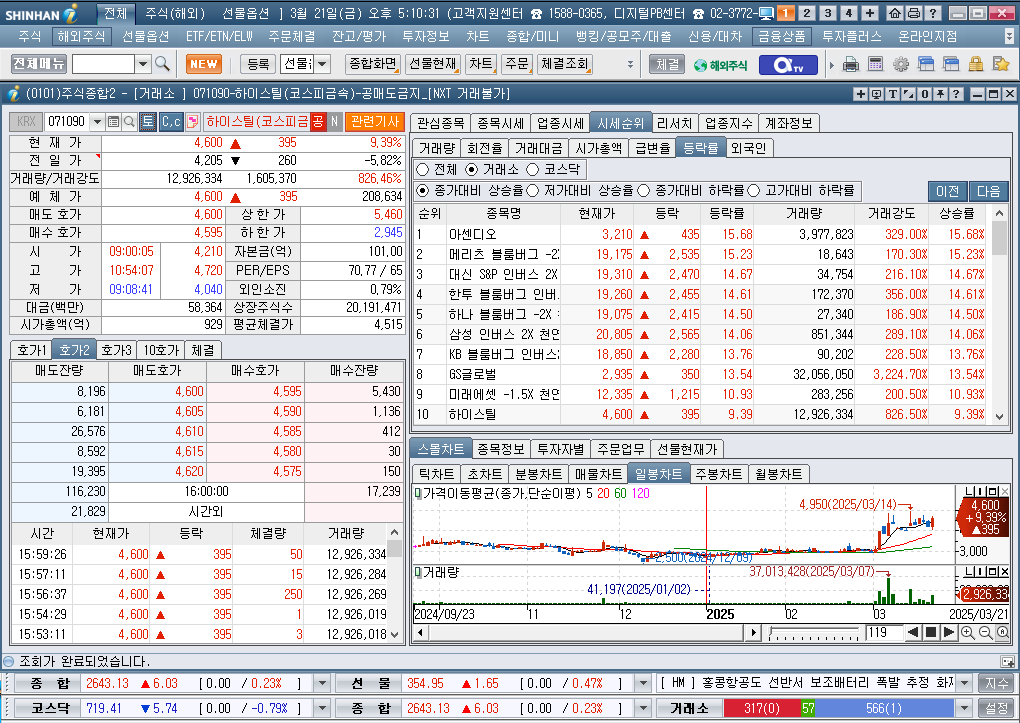
Task: Expand the toolbar overflow chevron after 체결조회
Action: (x=630, y=64)
